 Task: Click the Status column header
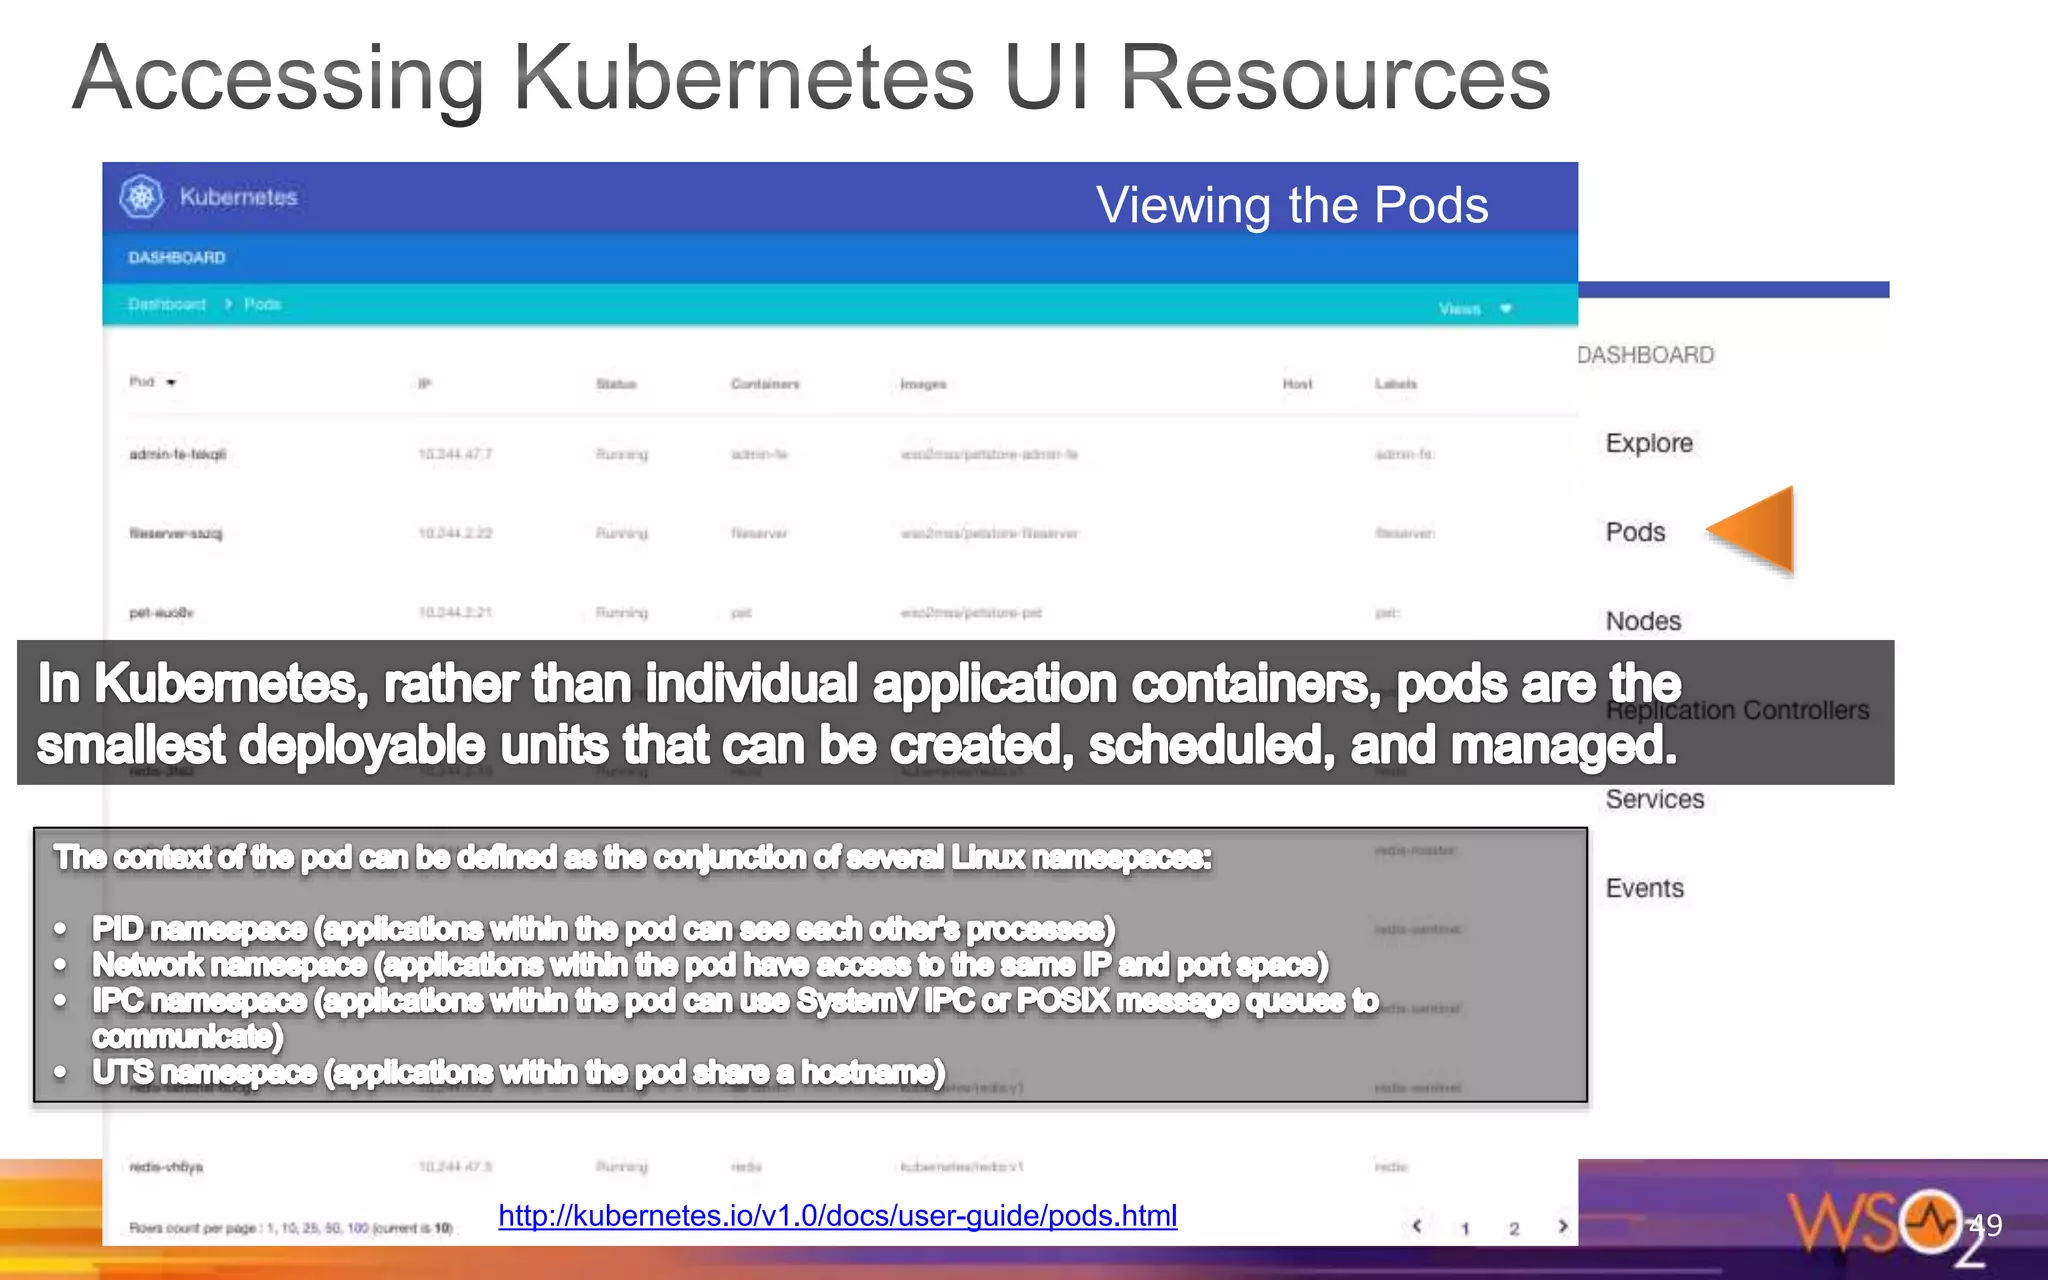pyautogui.click(x=616, y=384)
